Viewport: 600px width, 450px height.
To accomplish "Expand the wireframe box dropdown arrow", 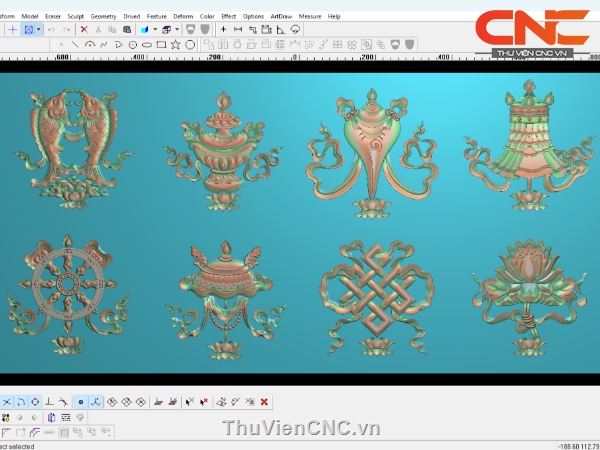I will [177, 29].
